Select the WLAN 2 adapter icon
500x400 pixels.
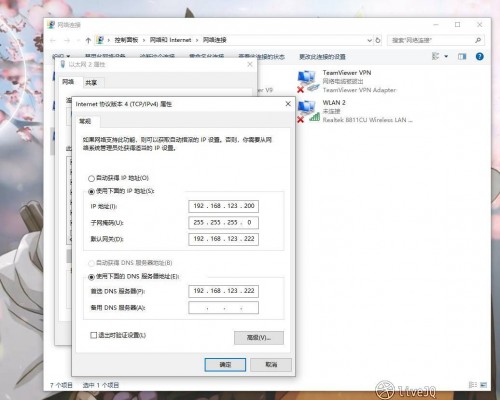pyautogui.click(x=307, y=111)
